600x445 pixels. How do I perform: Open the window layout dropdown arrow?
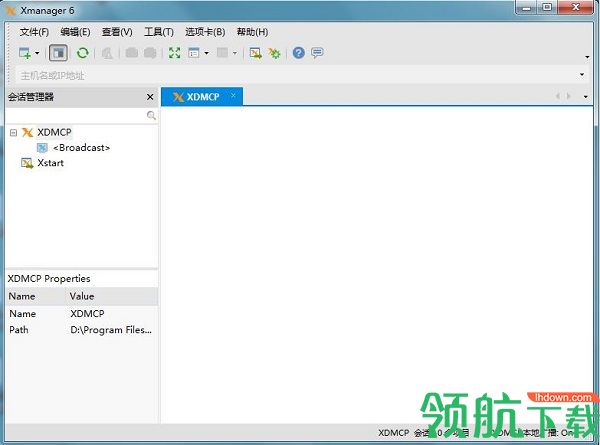pyautogui.click(x=206, y=53)
